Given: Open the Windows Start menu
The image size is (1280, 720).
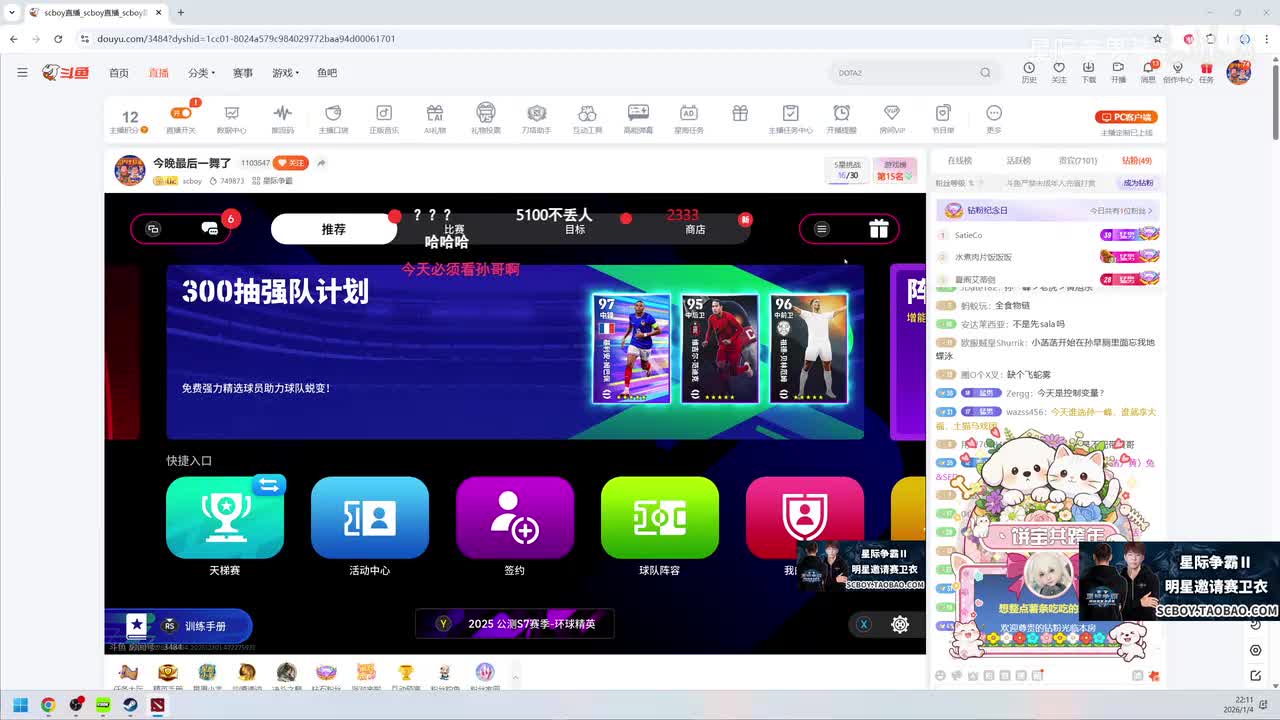Looking at the screenshot, I should [20, 705].
